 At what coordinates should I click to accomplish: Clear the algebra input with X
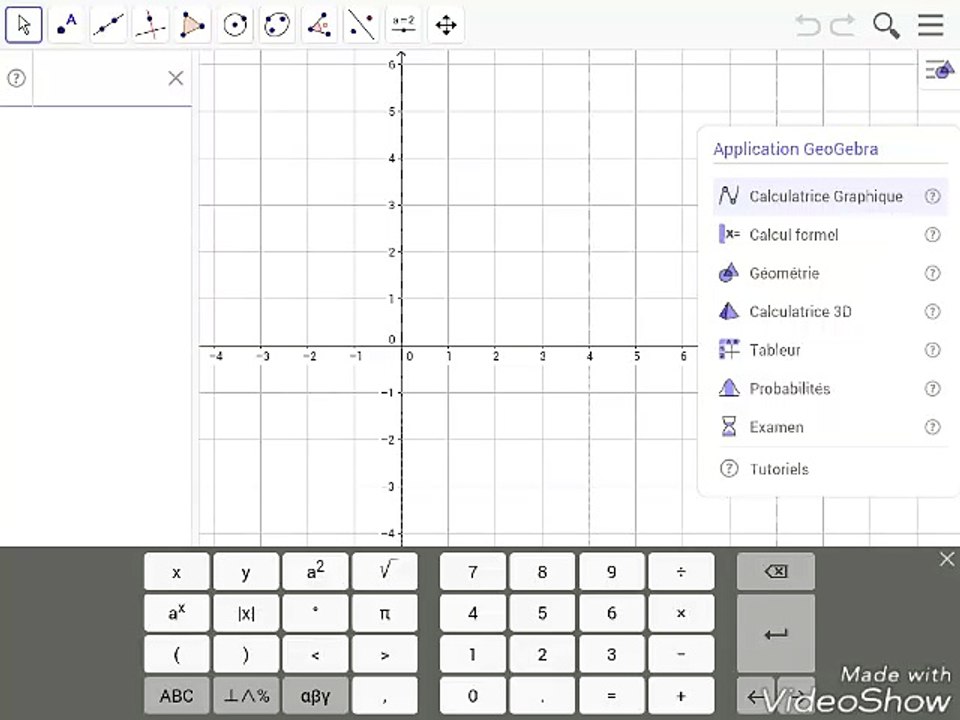coord(176,78)
